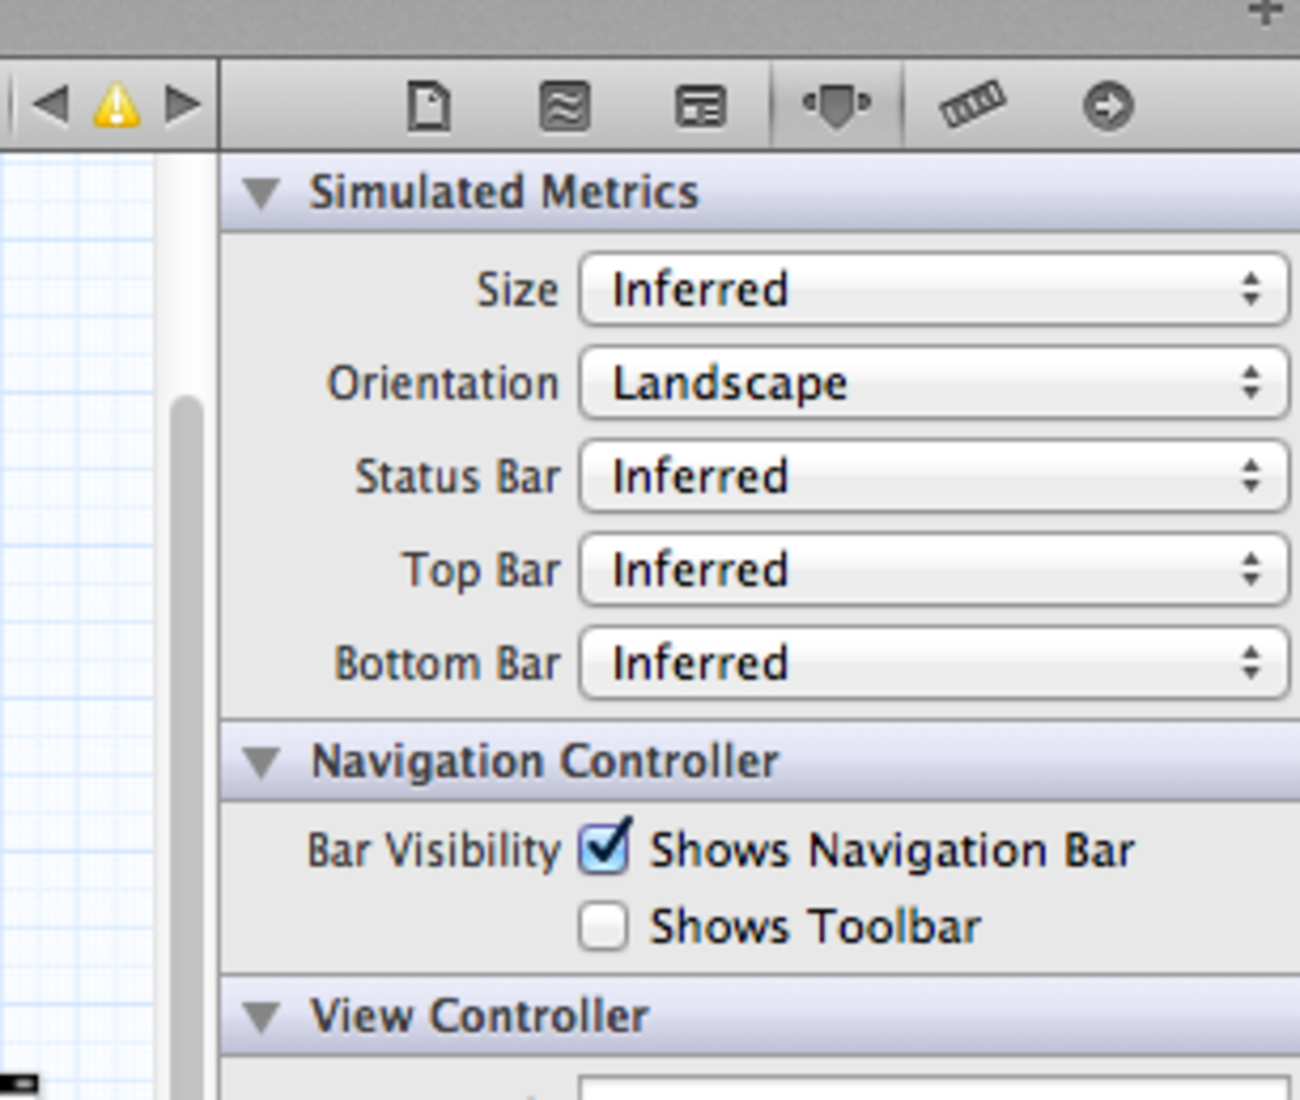
Task: Go to next issue arrow
Action: [x=182, y=104]
